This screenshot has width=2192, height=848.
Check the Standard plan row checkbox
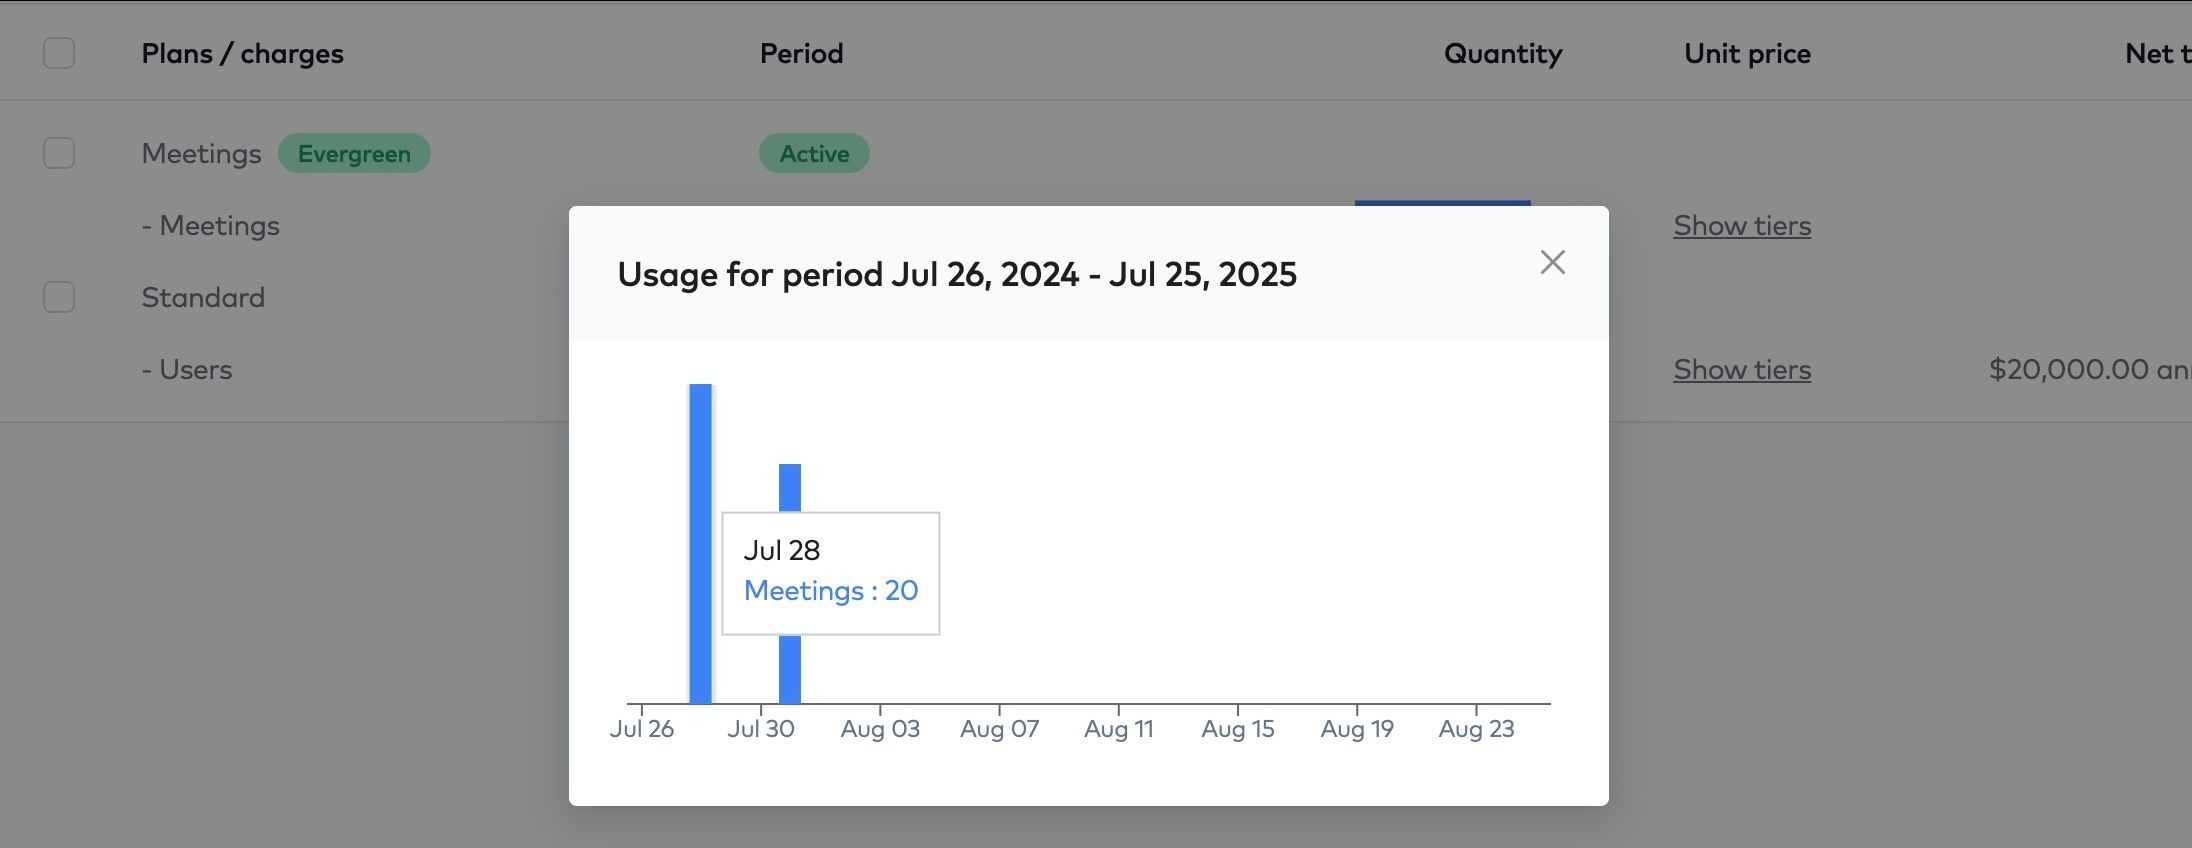59,297
